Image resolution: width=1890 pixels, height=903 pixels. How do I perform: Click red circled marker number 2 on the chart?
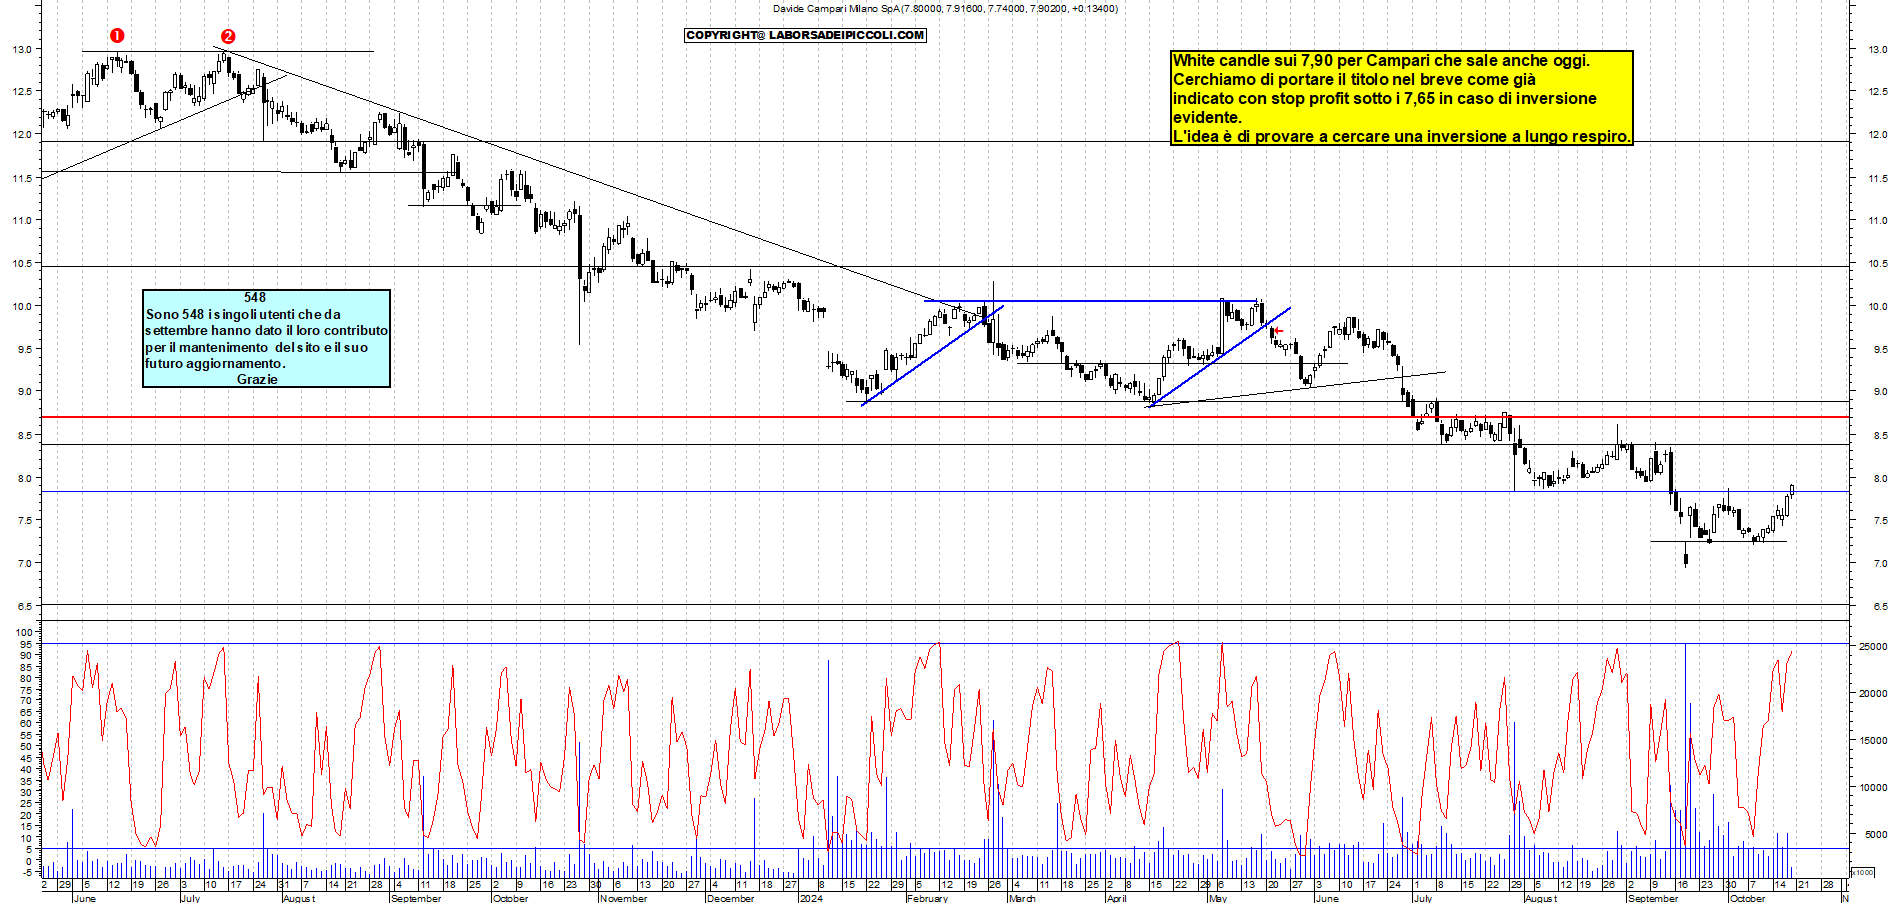pos(228,36)
